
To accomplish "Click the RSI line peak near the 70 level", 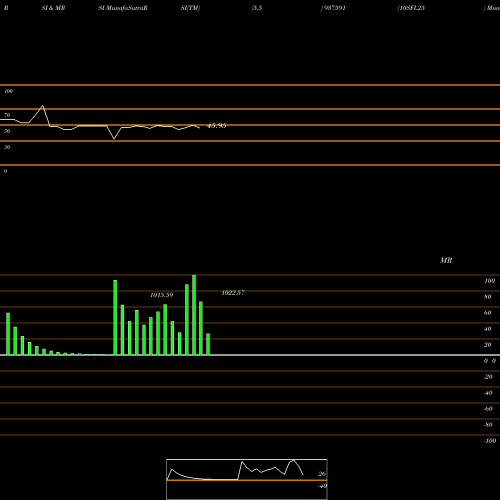I will pyautogui.click(x=43, y=106).
